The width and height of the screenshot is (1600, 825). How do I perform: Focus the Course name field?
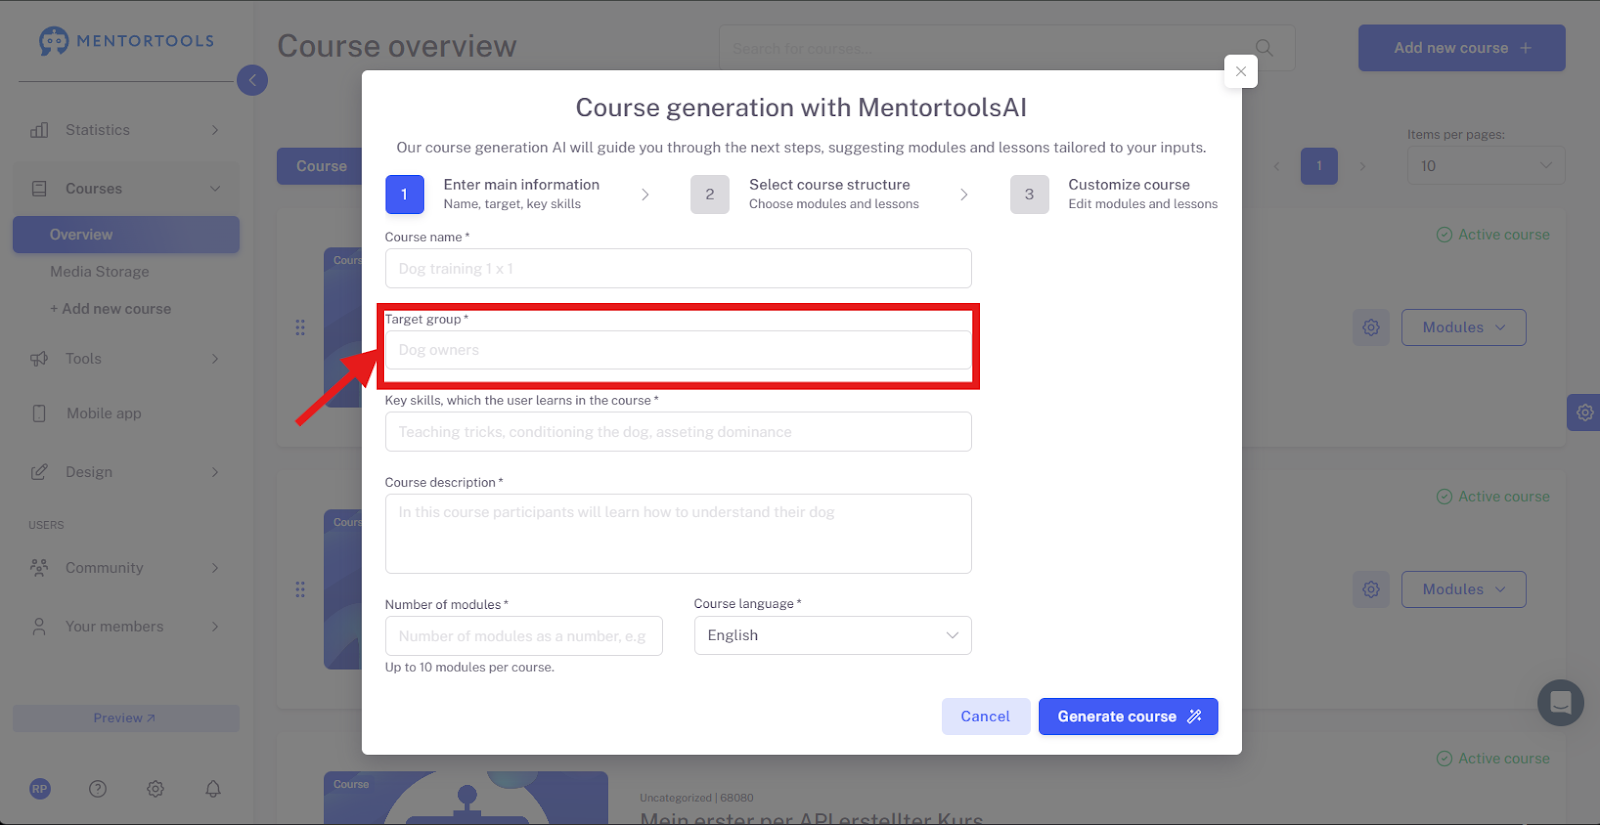point(678,269)
